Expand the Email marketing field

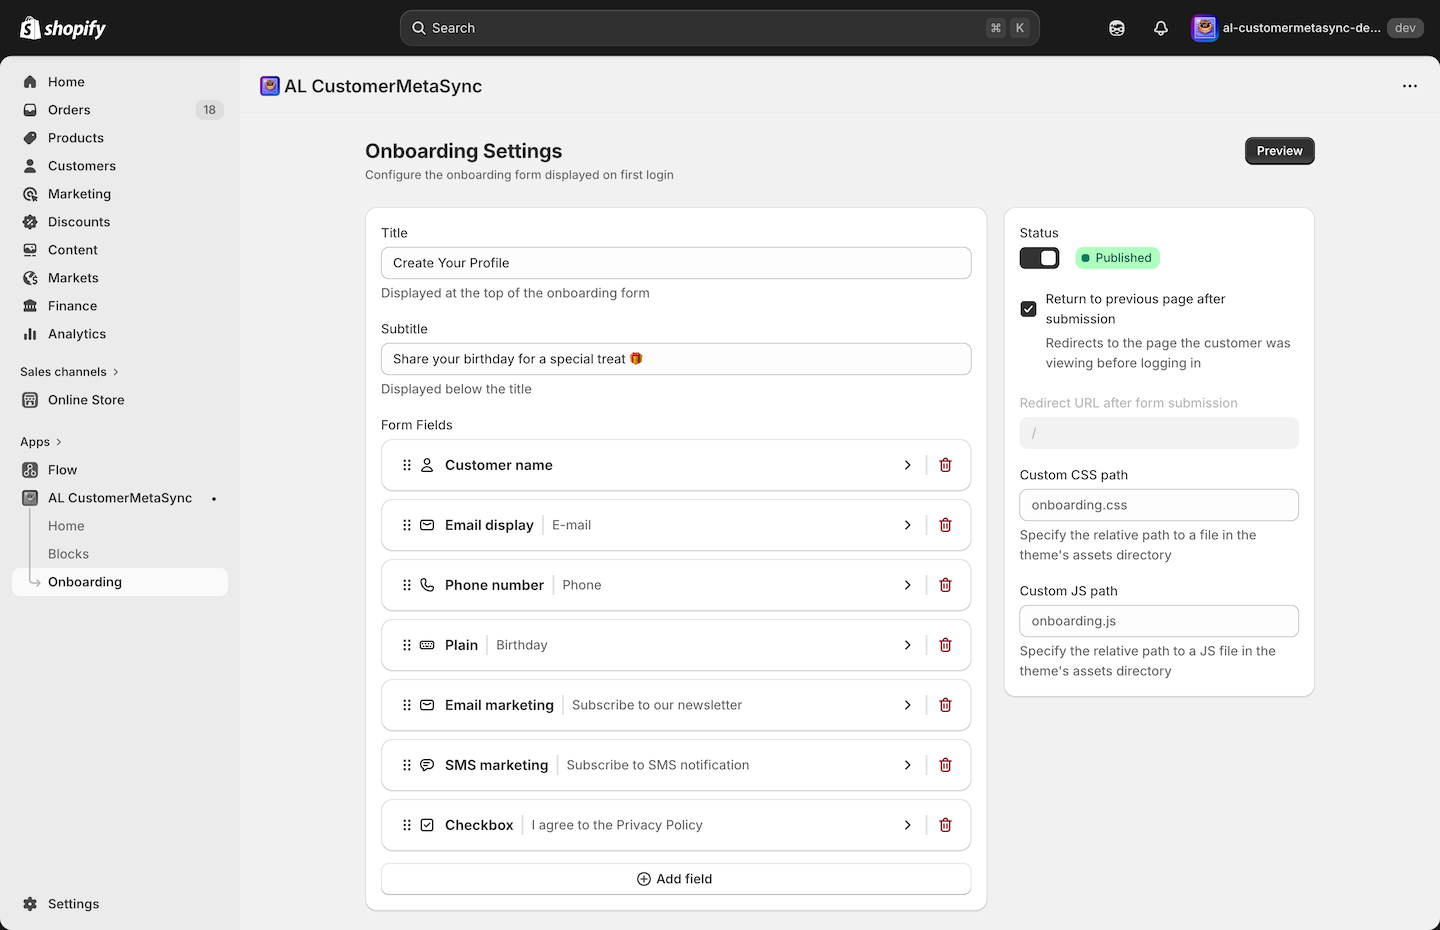click(x=907, y=705)
